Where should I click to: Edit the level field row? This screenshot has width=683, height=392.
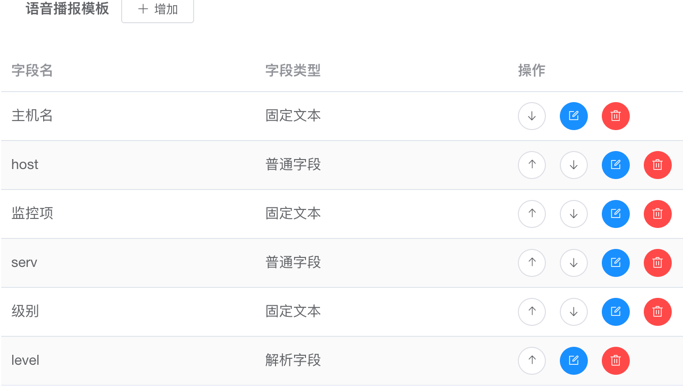pyautogui.click(x=574, y=361)
